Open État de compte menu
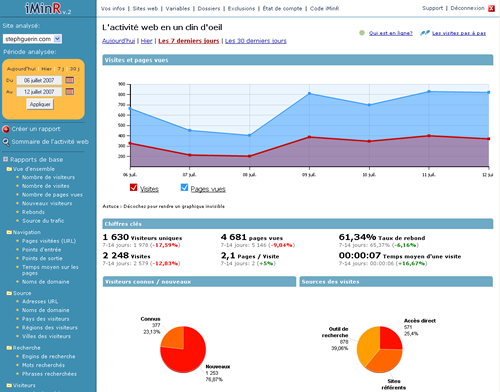This screenshot has width=500, height=392. (282, 9)
